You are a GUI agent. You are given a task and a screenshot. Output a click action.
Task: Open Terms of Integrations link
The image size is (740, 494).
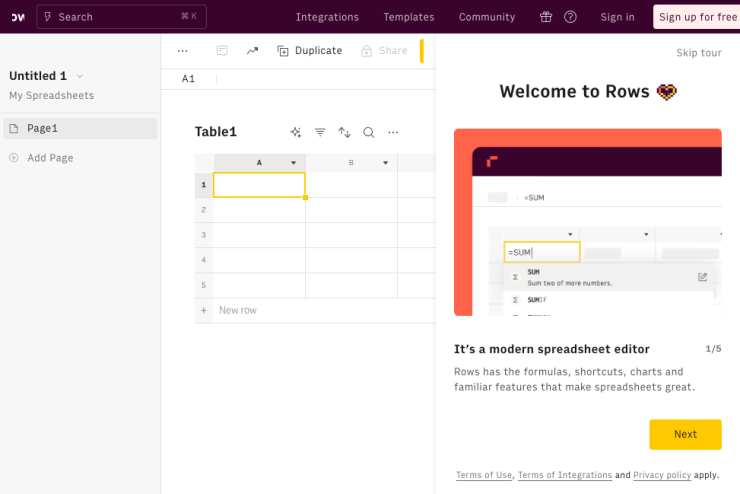point(565,475)
